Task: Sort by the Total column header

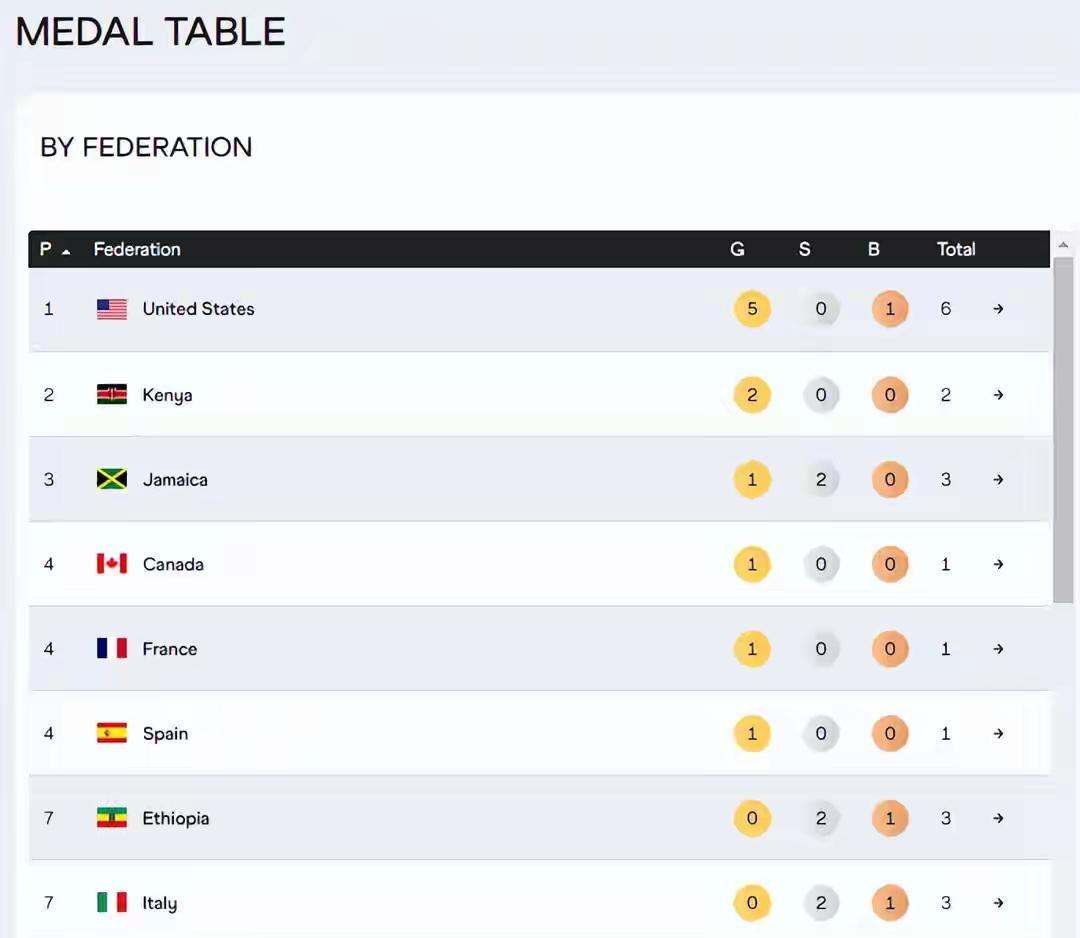Action: pyautogui.click(x=956, y=249)
